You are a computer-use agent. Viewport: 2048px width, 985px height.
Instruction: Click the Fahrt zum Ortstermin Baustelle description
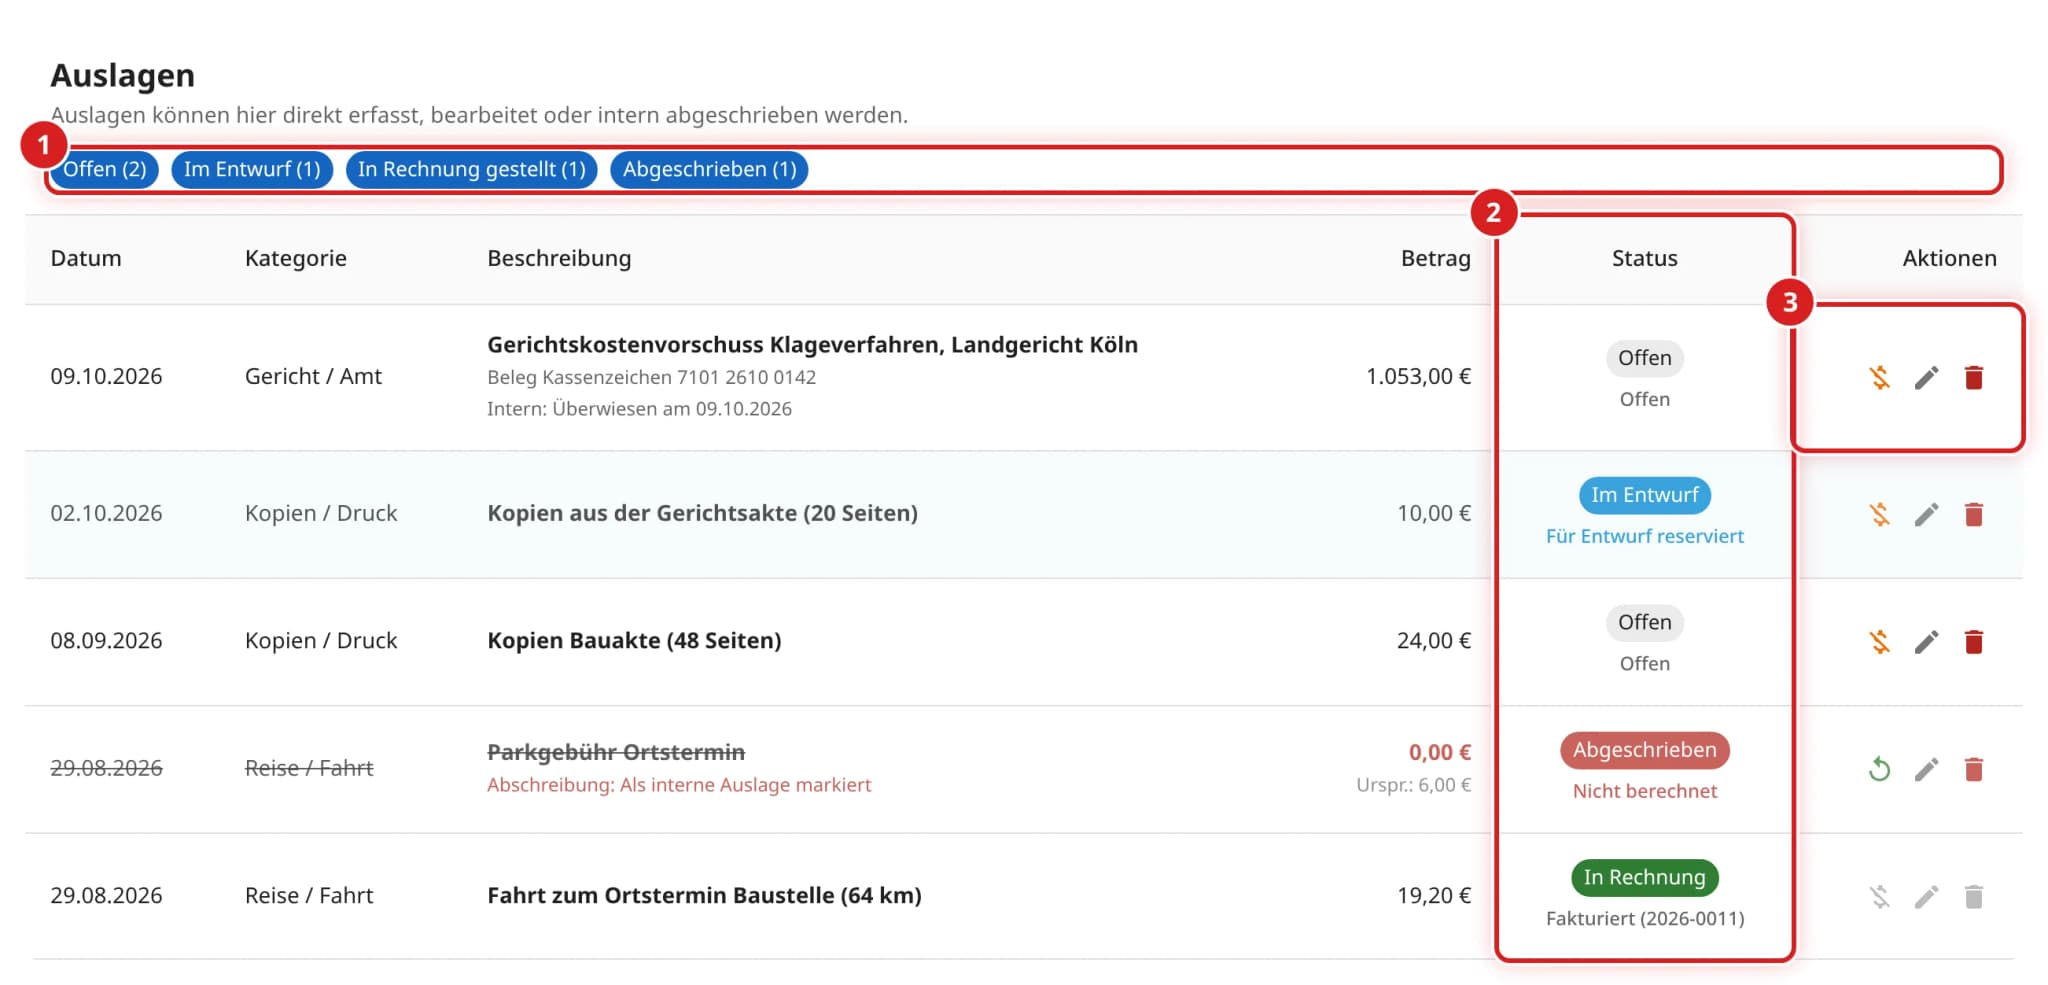coord(704,895)
